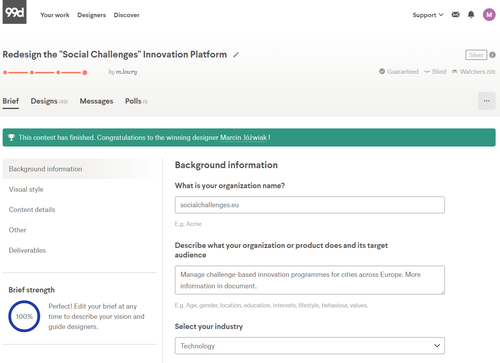Click the Guaranteed checkmark icon
This screenshot has height=363, width=500.
tap(382, 71)
